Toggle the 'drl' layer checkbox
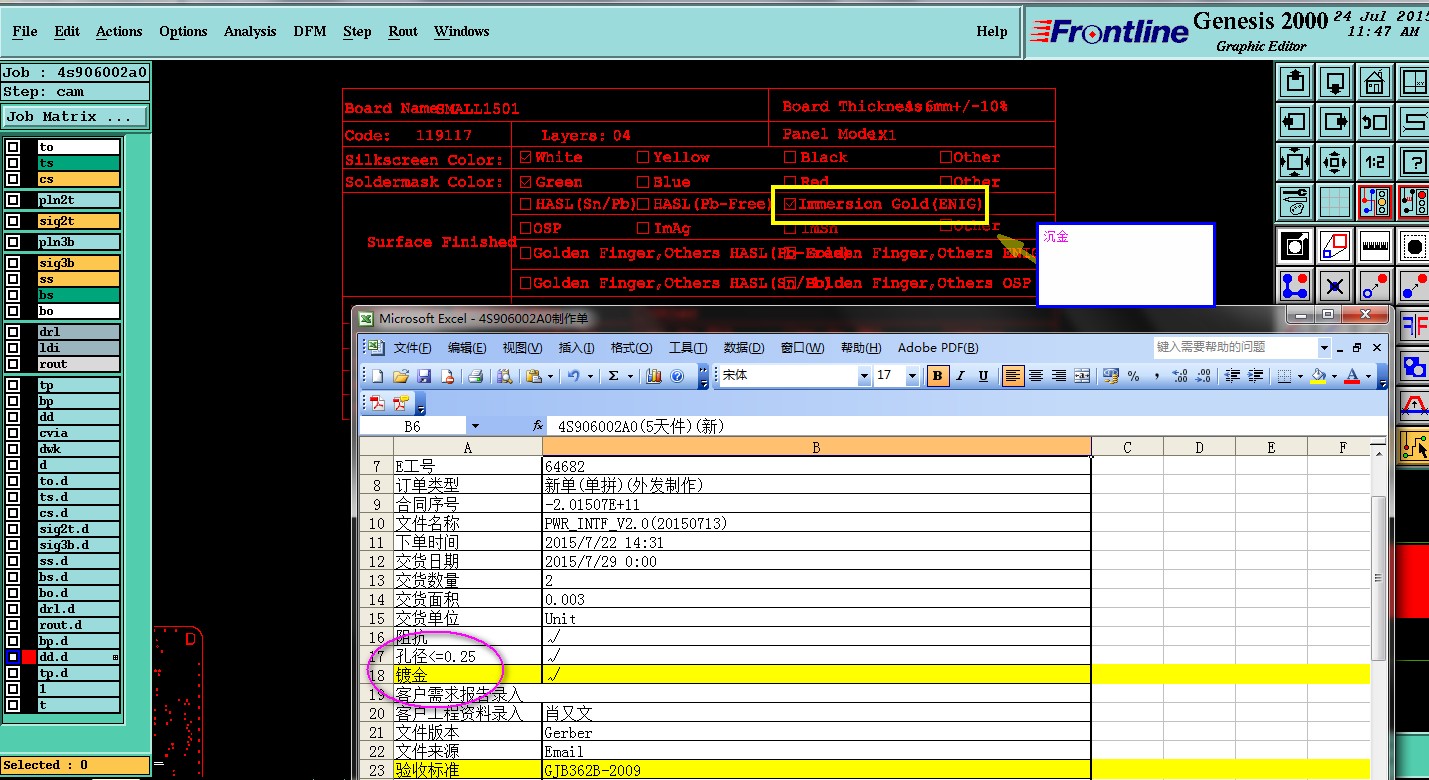Image resolution: width=1429 pixels, height=780 pixels. click(13, 332)
